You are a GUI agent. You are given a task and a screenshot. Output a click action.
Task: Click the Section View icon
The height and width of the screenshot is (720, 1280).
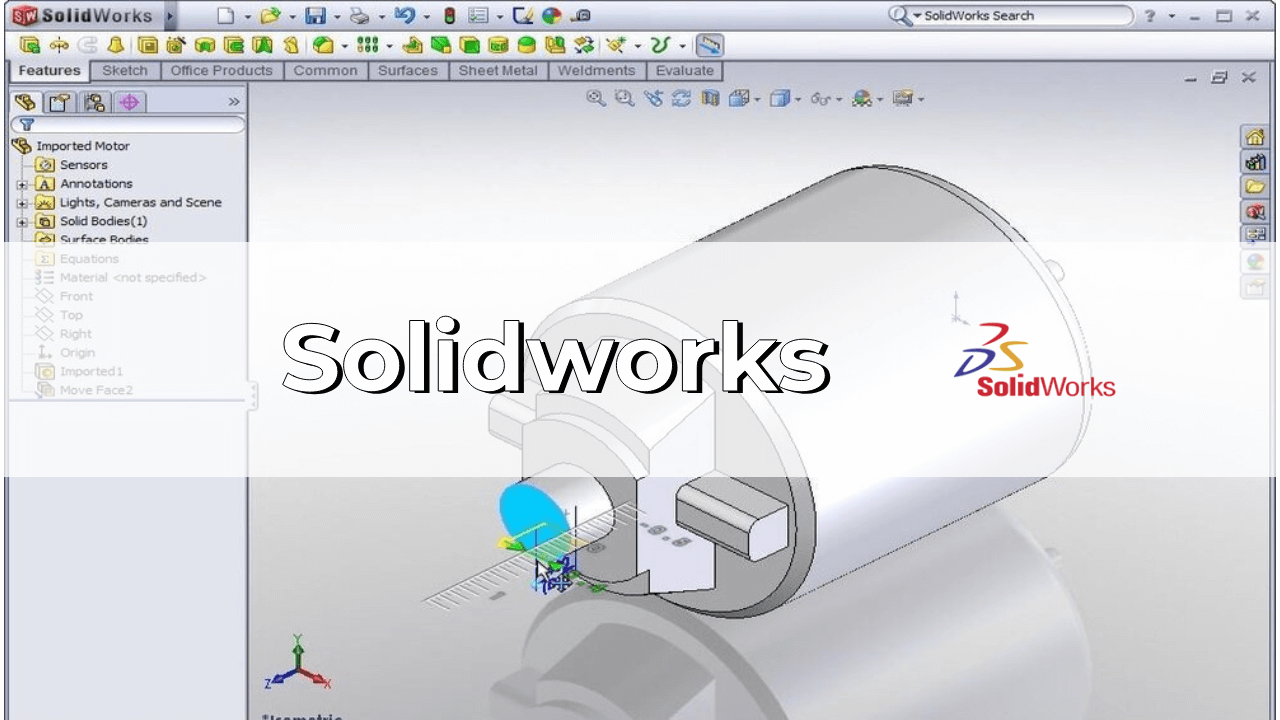(x=711, y=98)
